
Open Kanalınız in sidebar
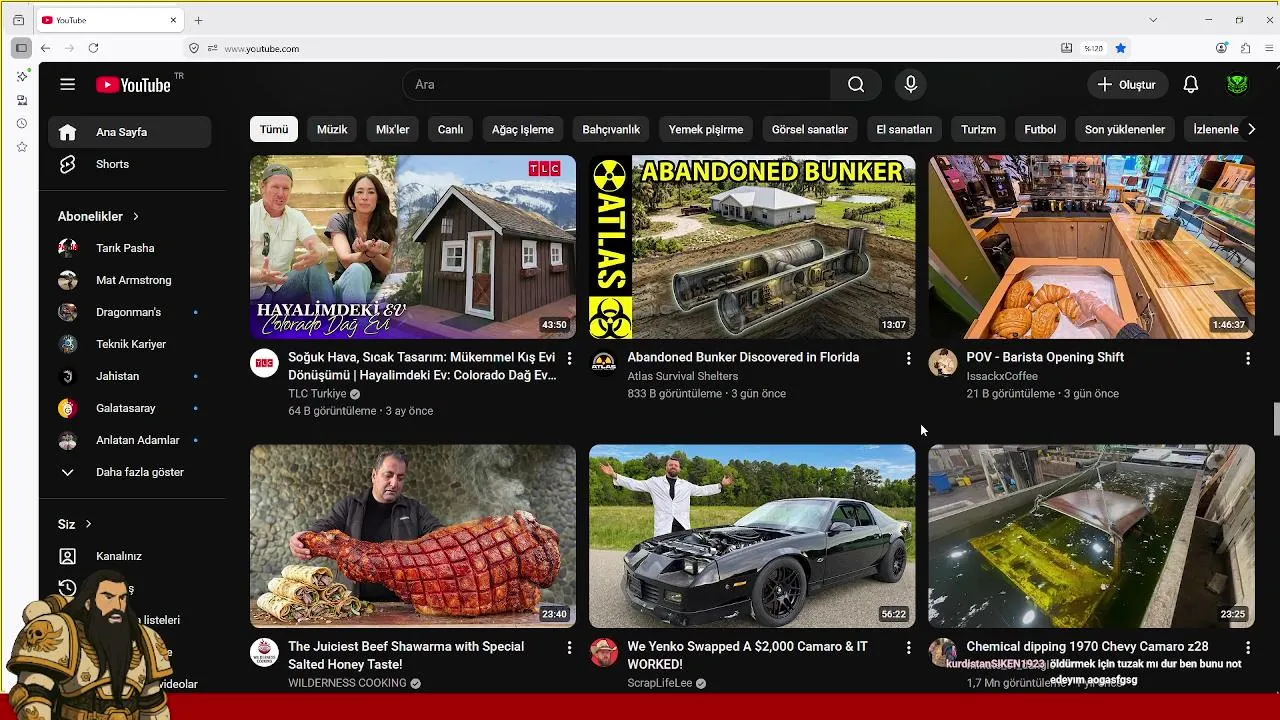(130, 556)
